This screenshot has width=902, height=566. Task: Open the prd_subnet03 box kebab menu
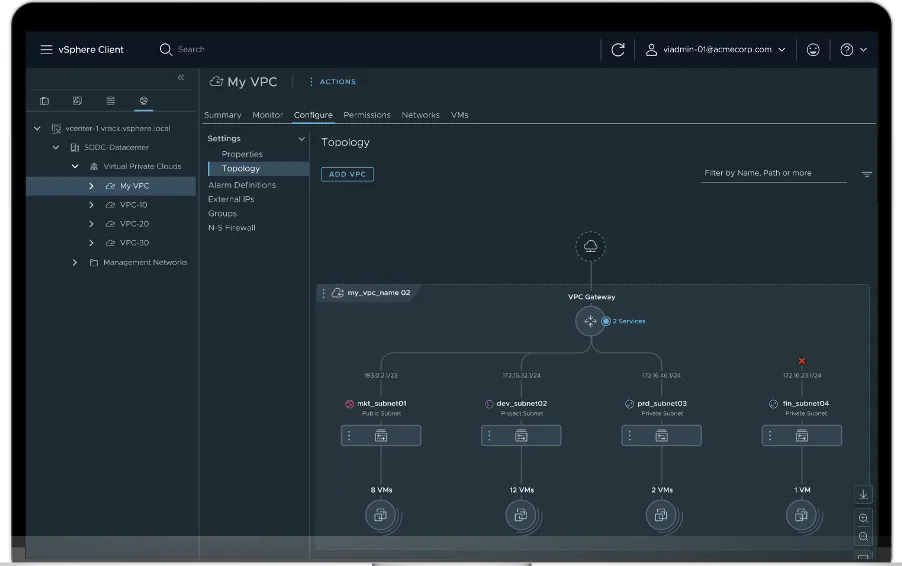pos(630,436)
